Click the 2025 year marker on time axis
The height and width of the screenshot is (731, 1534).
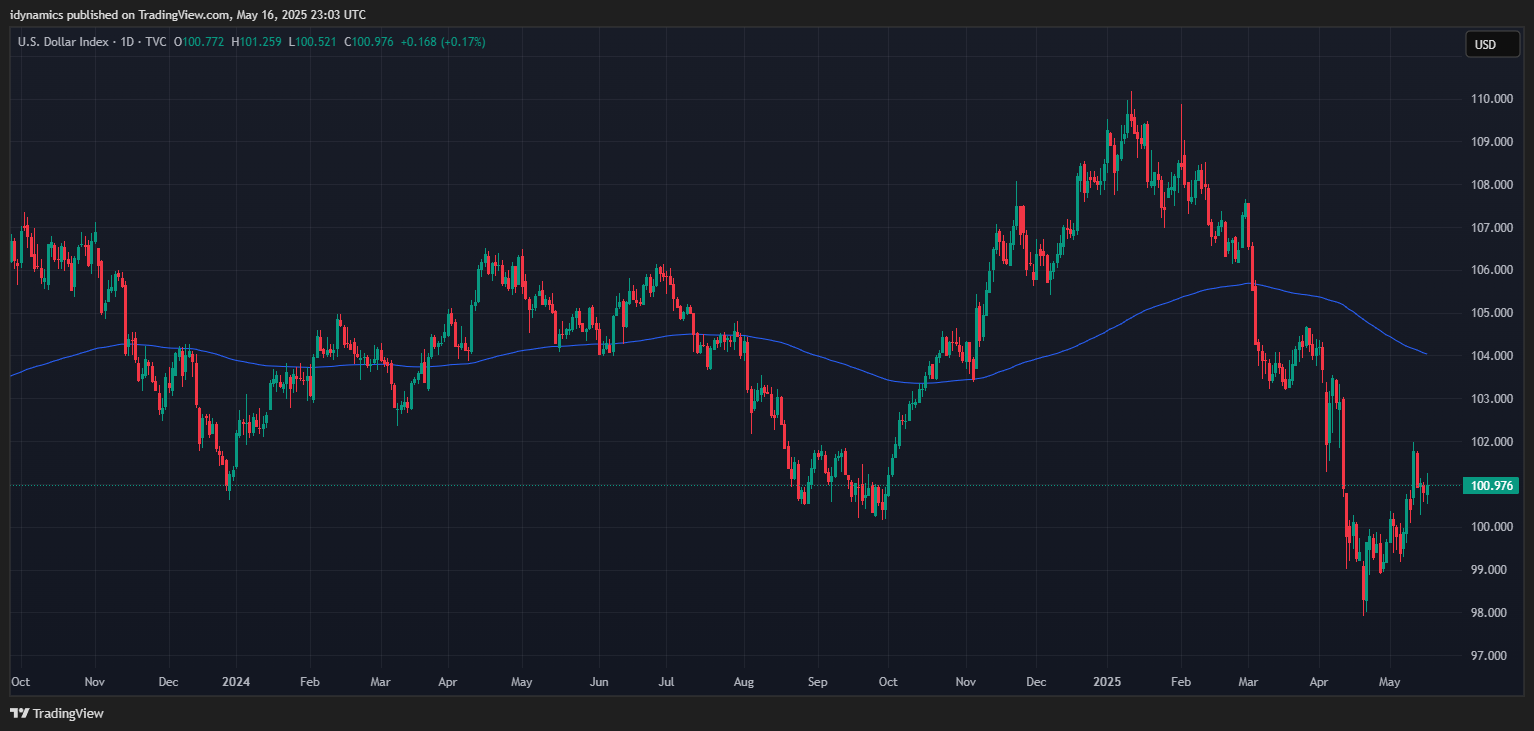(x=1108, y=682)
